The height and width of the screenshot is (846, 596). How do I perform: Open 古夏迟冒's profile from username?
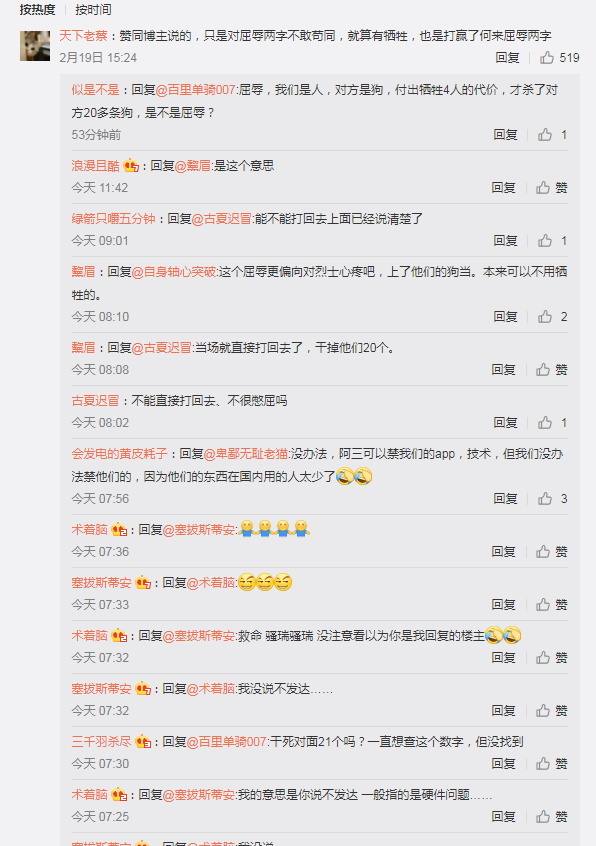point(95,400)
